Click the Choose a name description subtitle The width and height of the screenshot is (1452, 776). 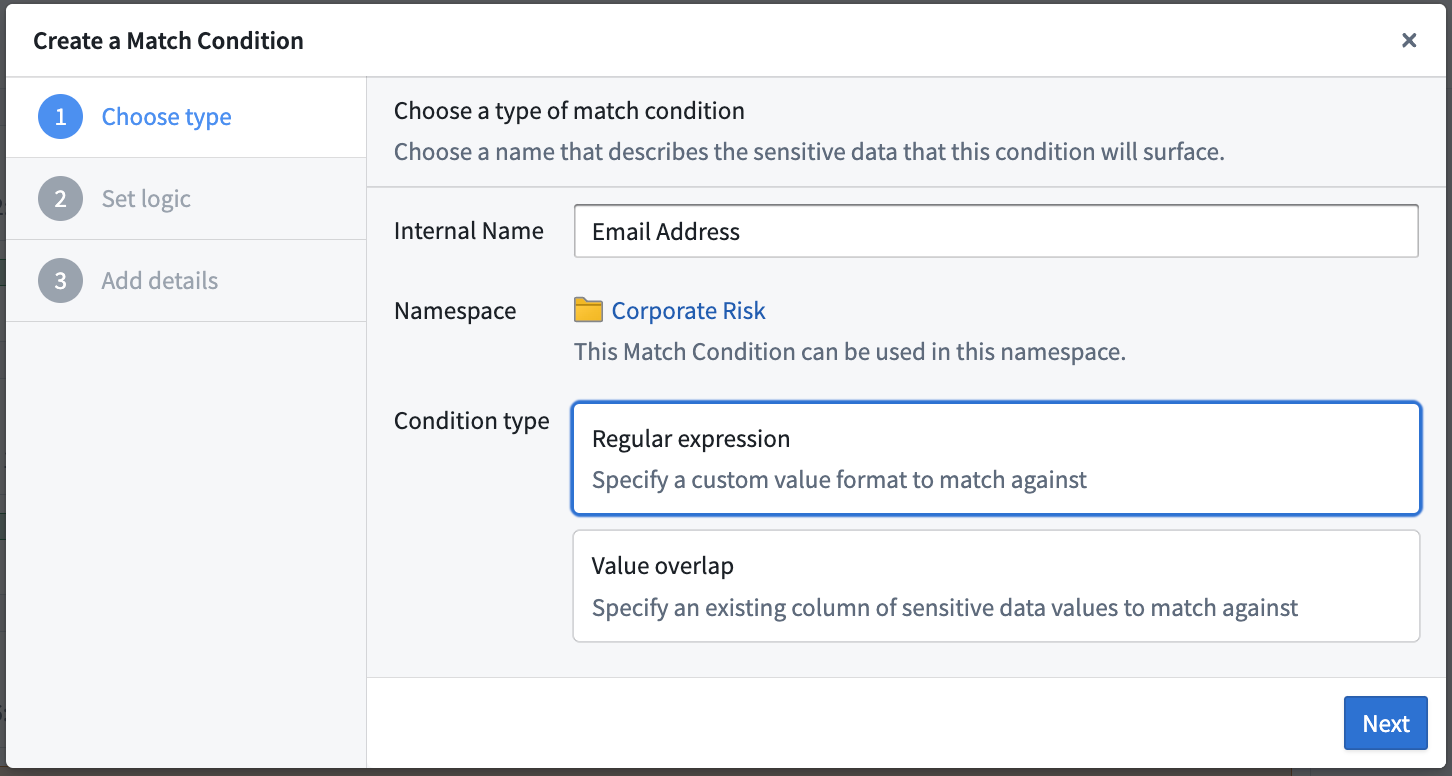(809, 152)
